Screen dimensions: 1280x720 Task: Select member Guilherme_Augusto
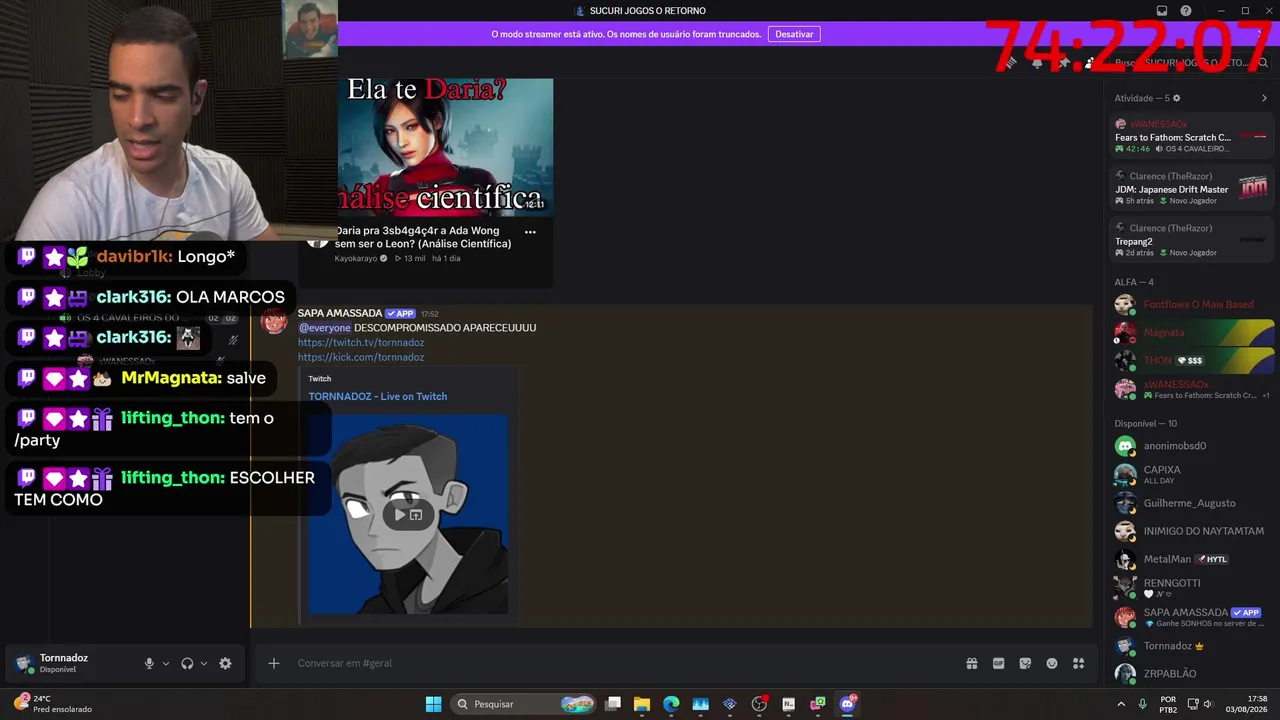pos(1192,503)
